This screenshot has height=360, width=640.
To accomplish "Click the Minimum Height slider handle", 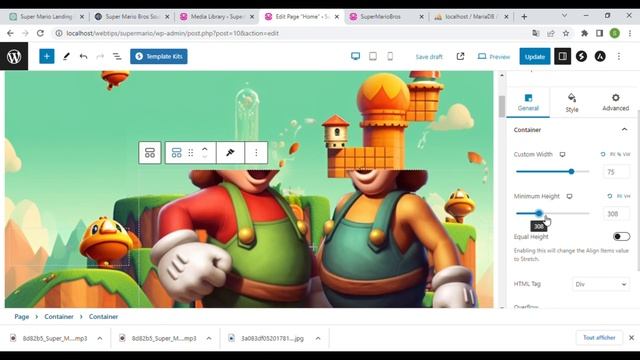I will [539, 213].
